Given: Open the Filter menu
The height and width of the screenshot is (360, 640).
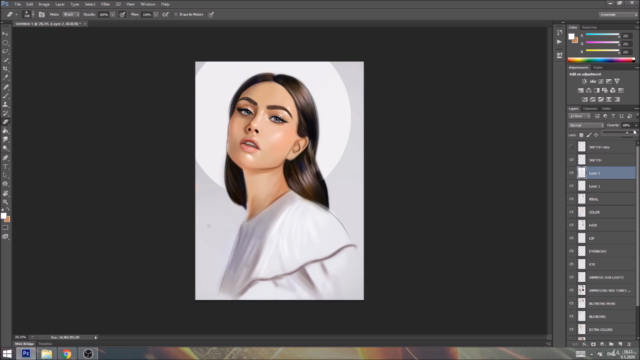Looking at the screenshot, I should coord(105,4).
